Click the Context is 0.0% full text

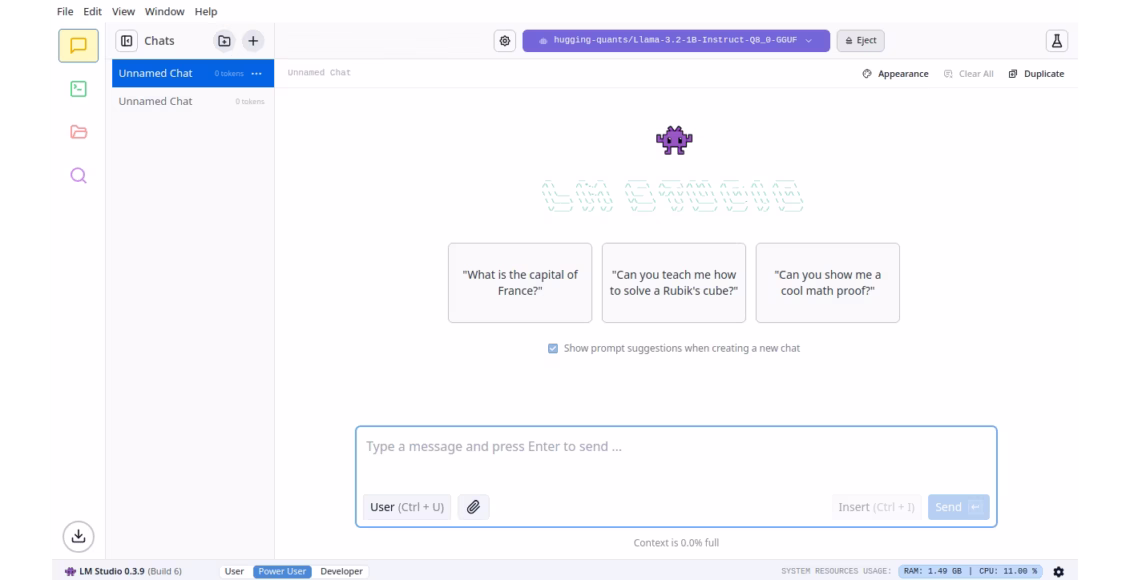pos(676,543)
